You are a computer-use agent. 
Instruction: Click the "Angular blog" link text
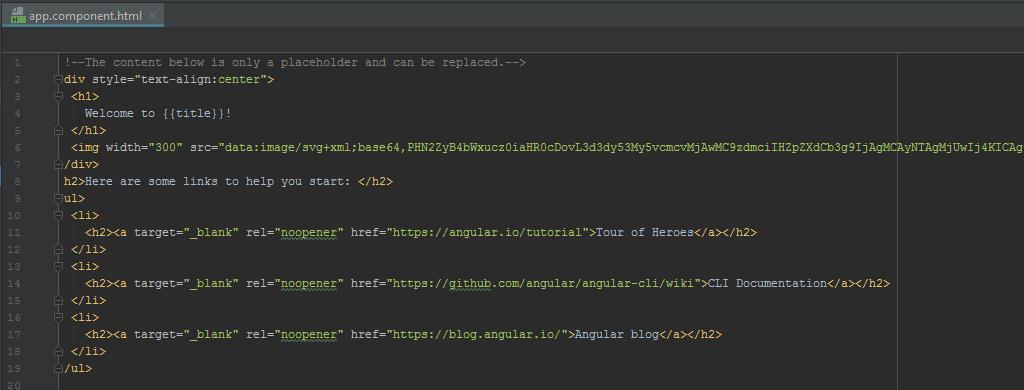(x=617, y=334)
